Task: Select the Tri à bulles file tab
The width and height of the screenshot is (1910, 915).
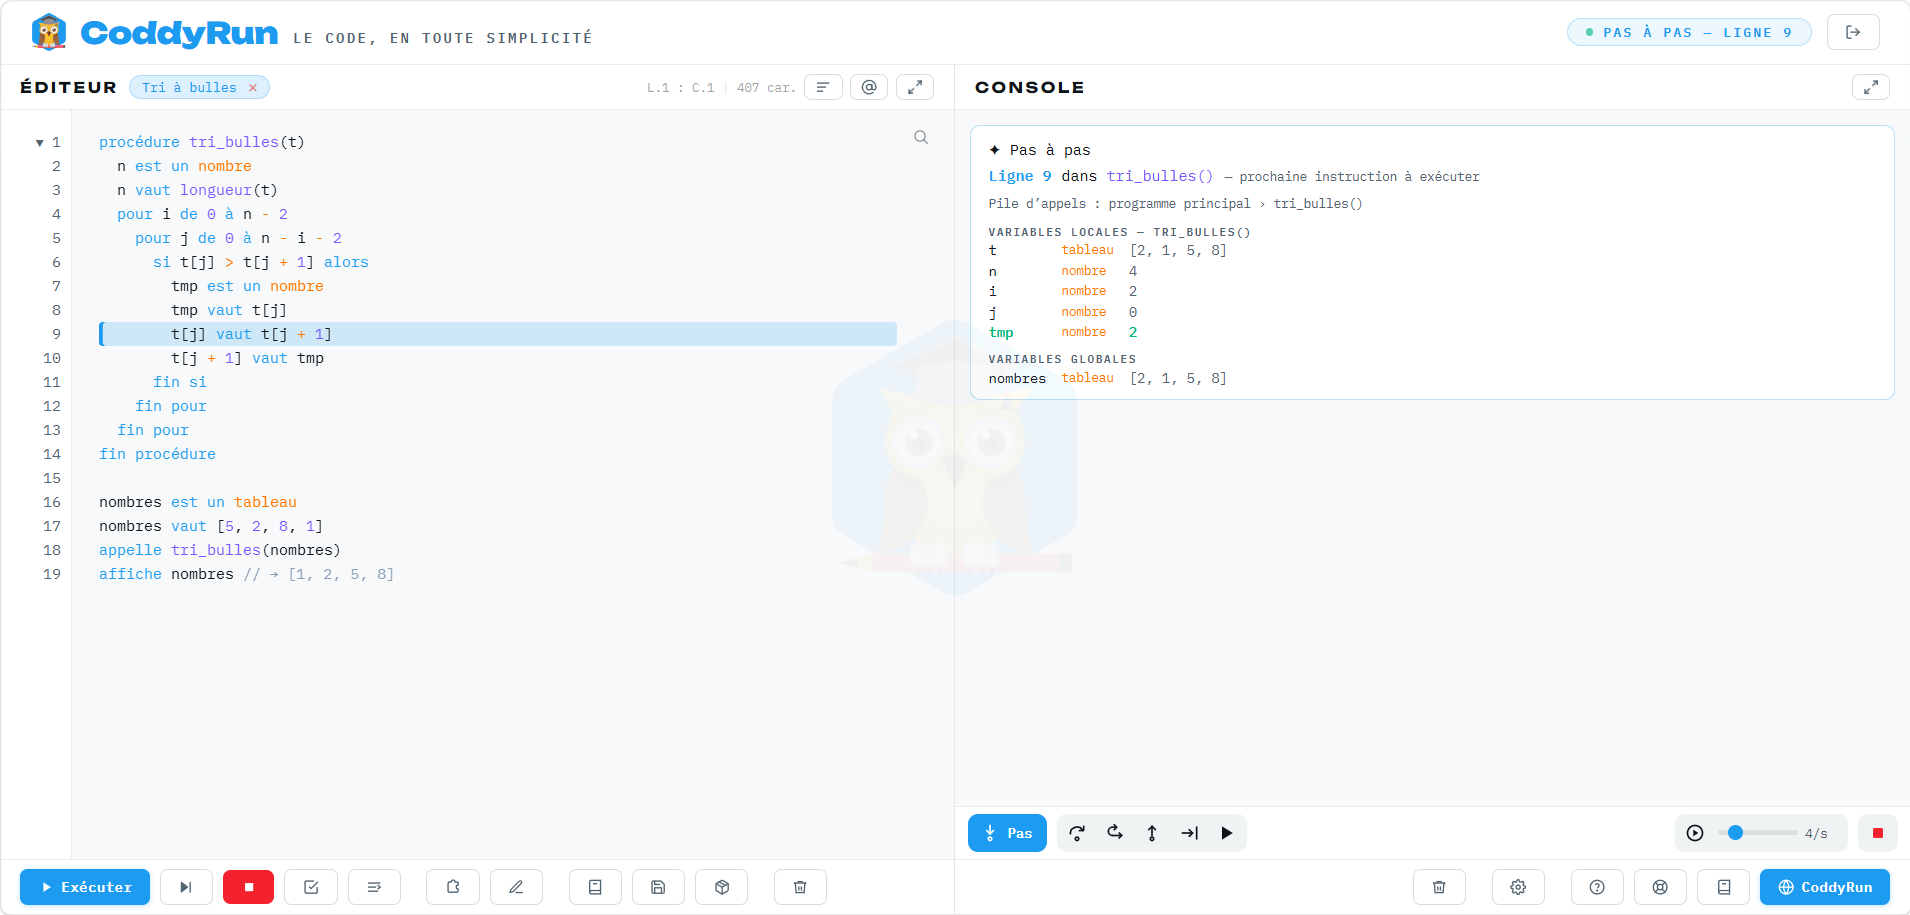Action: tap(189, 88)
